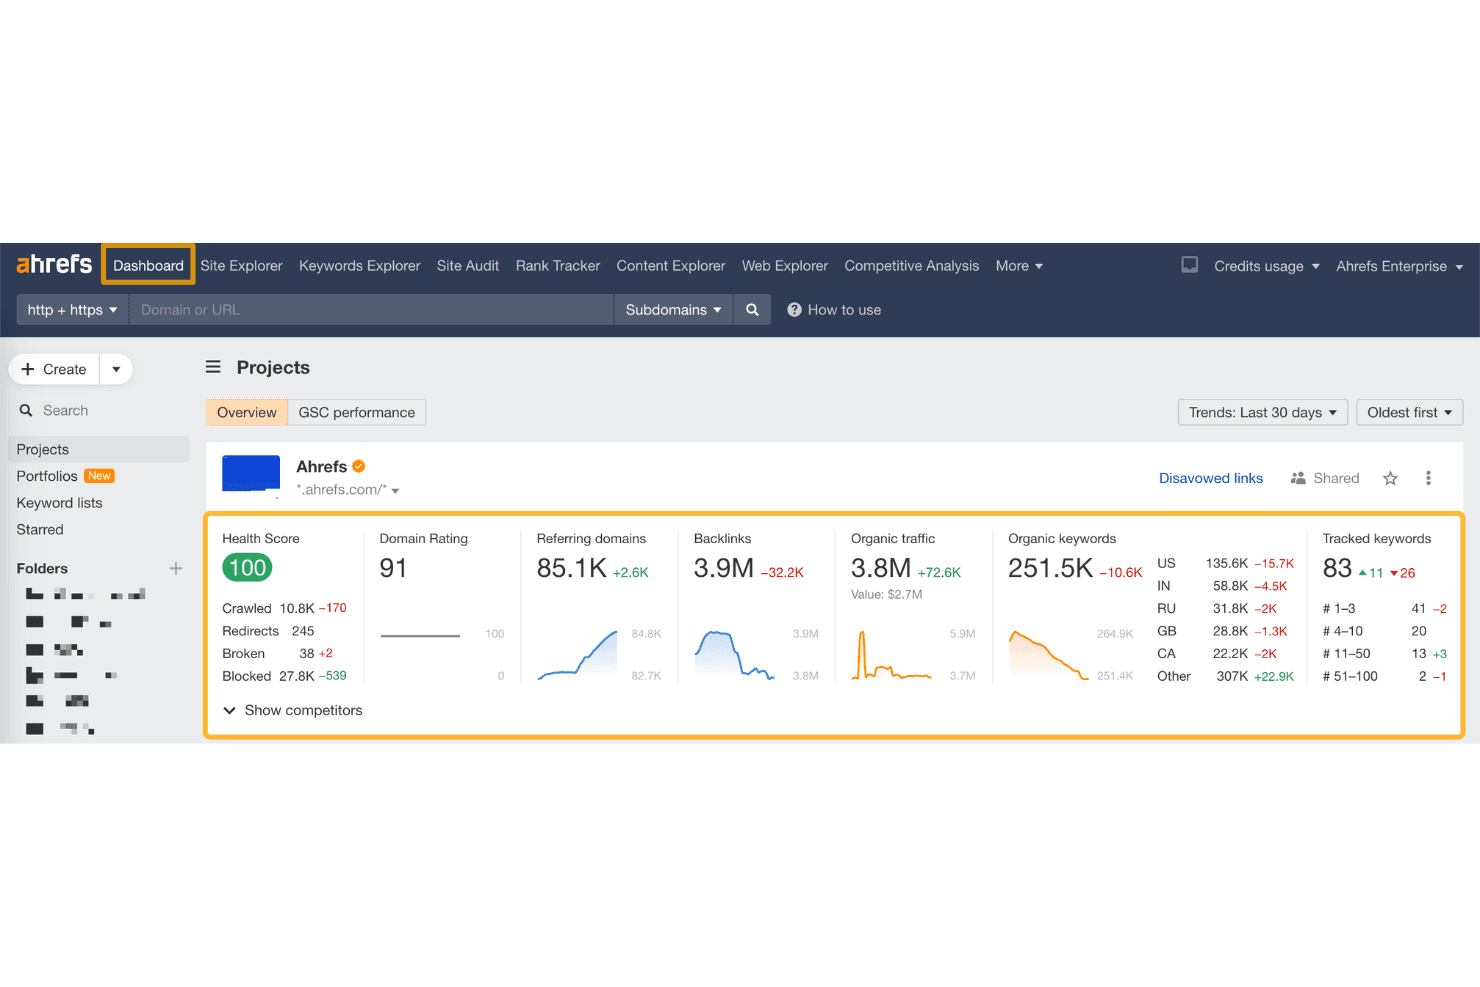
Task: Open Competitive Analysis
Action: click(912, 266)
